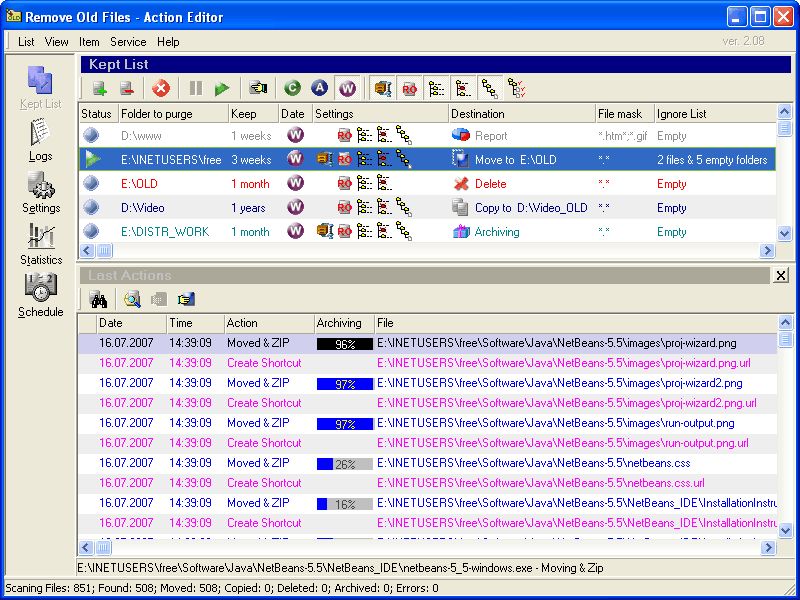Click the remove item red minus icon
Screen dimensions: 800x600
127,89
